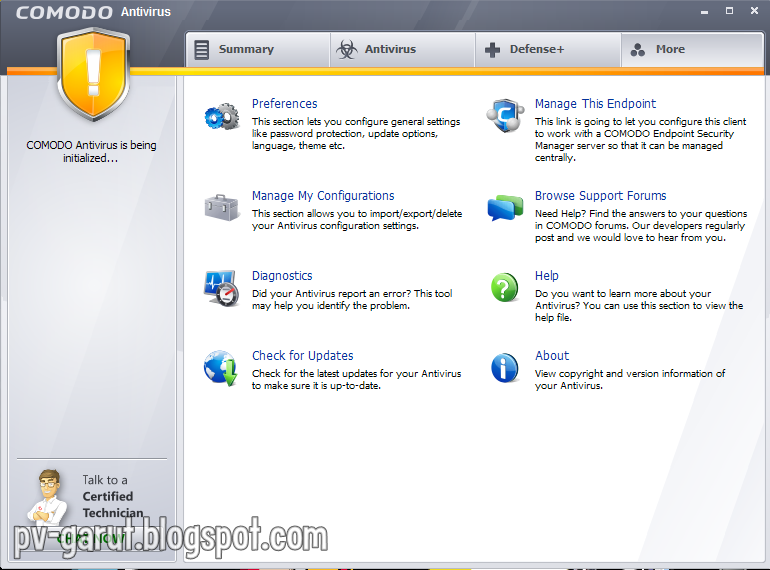Open the Diagnostics link

tap(282, 275)
